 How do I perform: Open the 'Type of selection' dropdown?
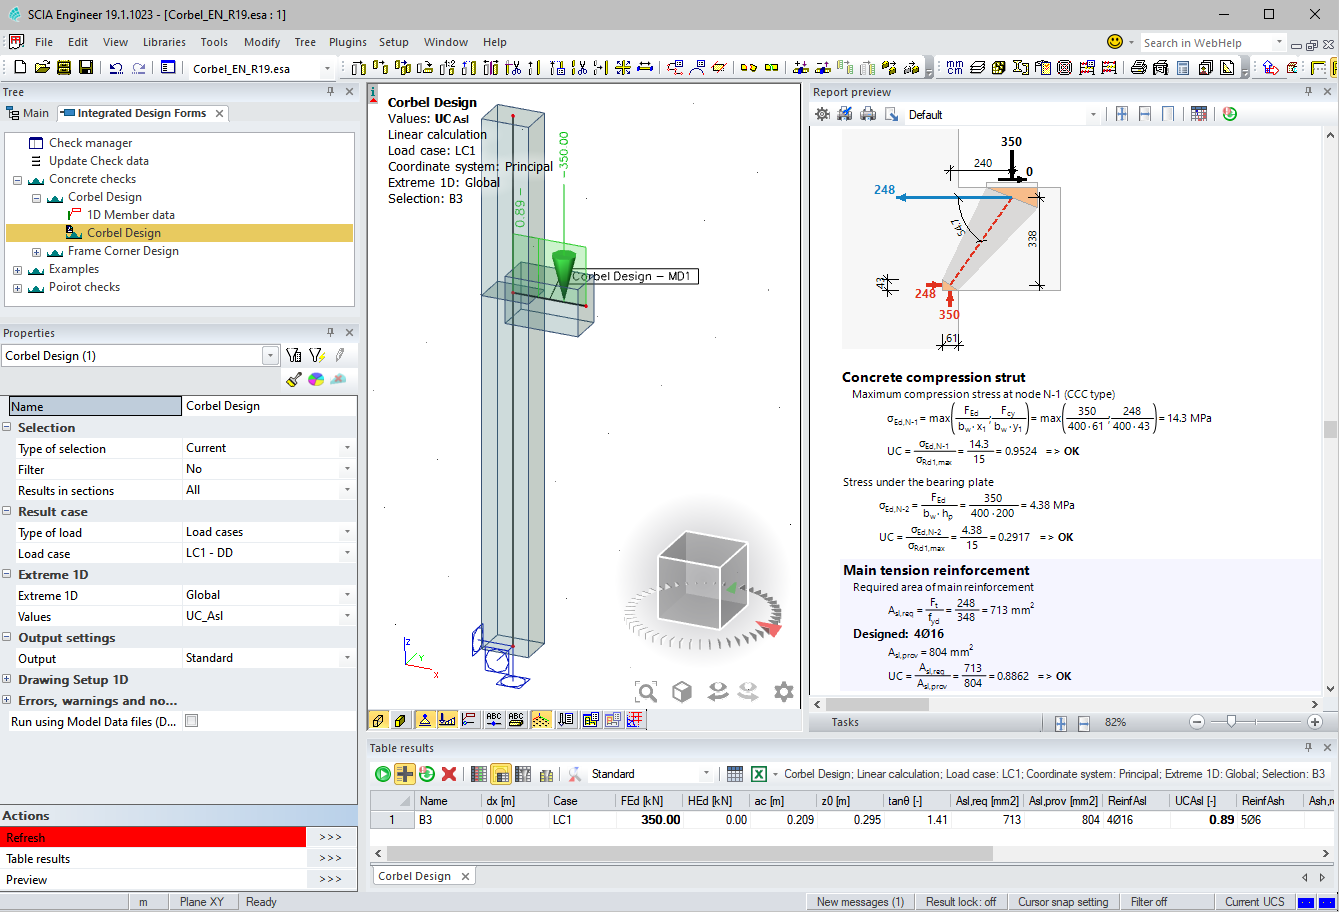(347, 448)
